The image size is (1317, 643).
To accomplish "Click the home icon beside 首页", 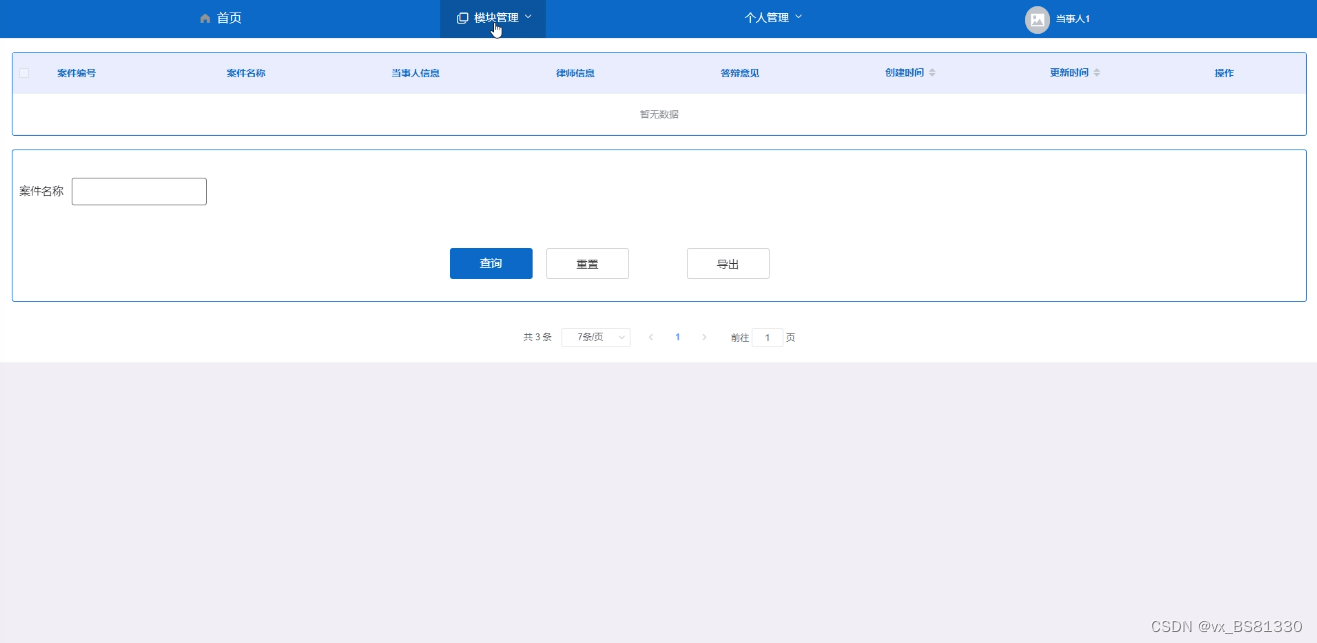I will (x=205, y=18).
